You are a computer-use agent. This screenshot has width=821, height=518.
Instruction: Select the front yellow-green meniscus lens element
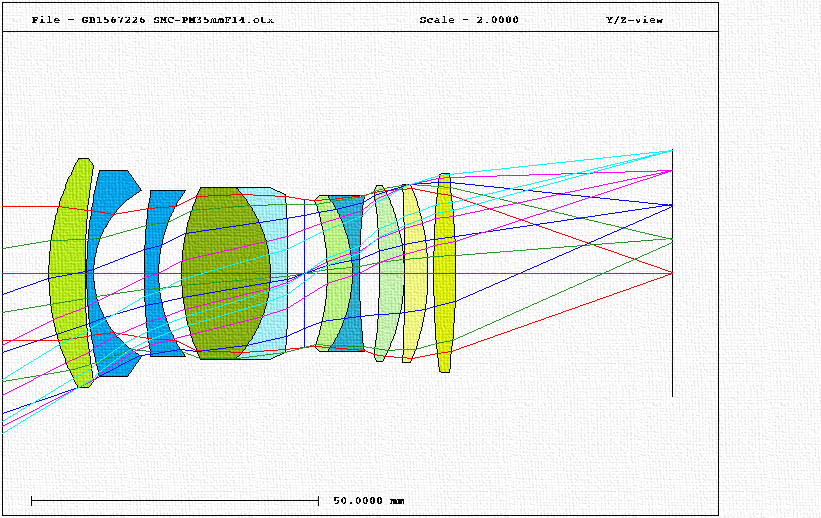71,273
